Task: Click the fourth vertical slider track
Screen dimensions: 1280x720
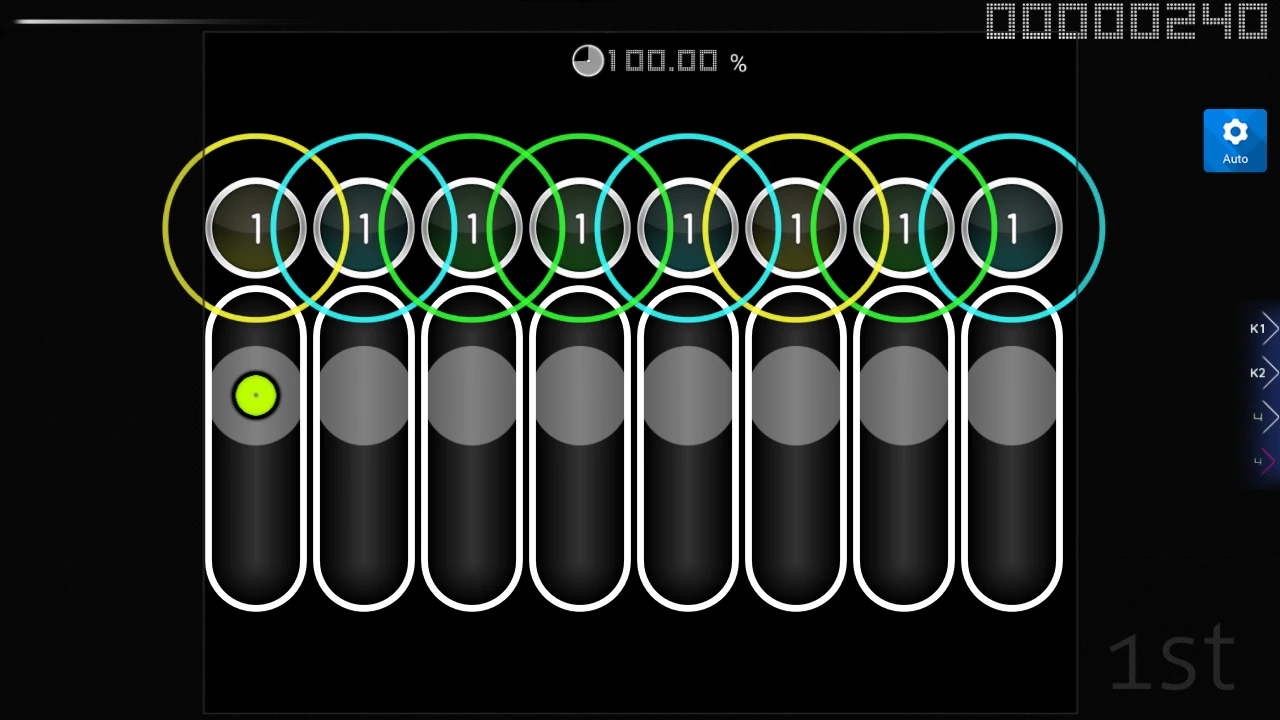Action: pyautogui.click(x=579, y=520)
